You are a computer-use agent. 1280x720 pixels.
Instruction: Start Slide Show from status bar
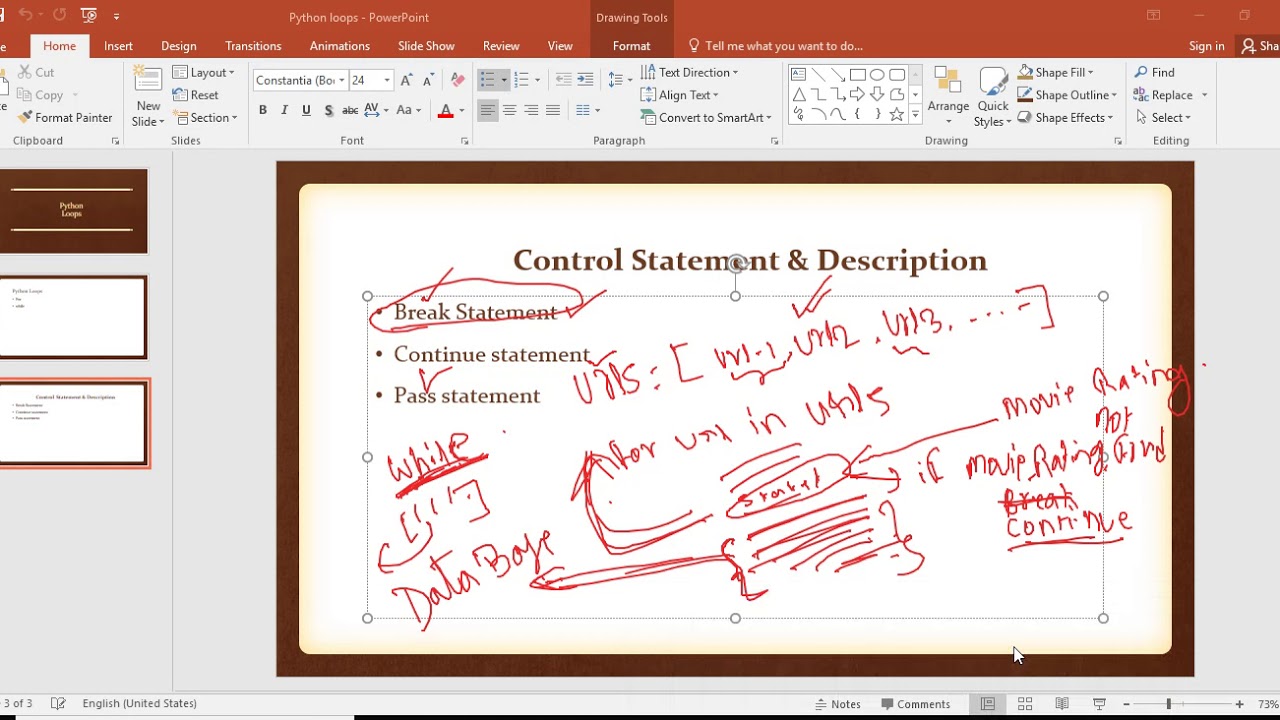(x=1099, y=704)
